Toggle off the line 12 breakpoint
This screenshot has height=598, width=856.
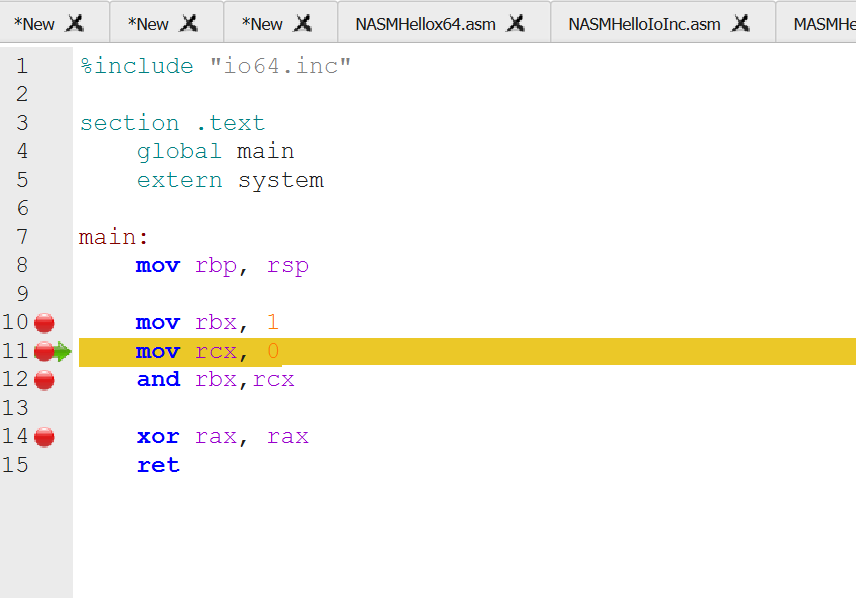44,380
